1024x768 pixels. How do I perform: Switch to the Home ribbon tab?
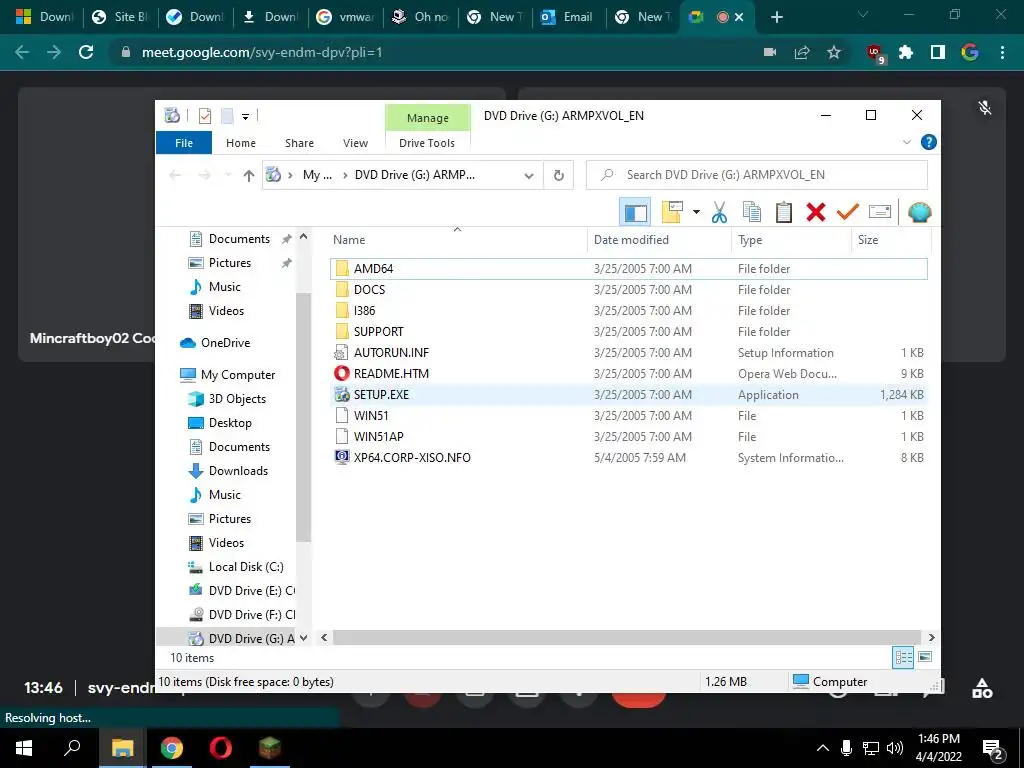coord(241,143)
